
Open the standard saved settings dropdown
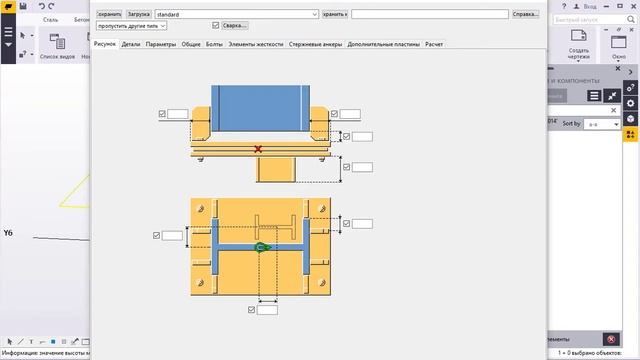(x=237, y=14)
